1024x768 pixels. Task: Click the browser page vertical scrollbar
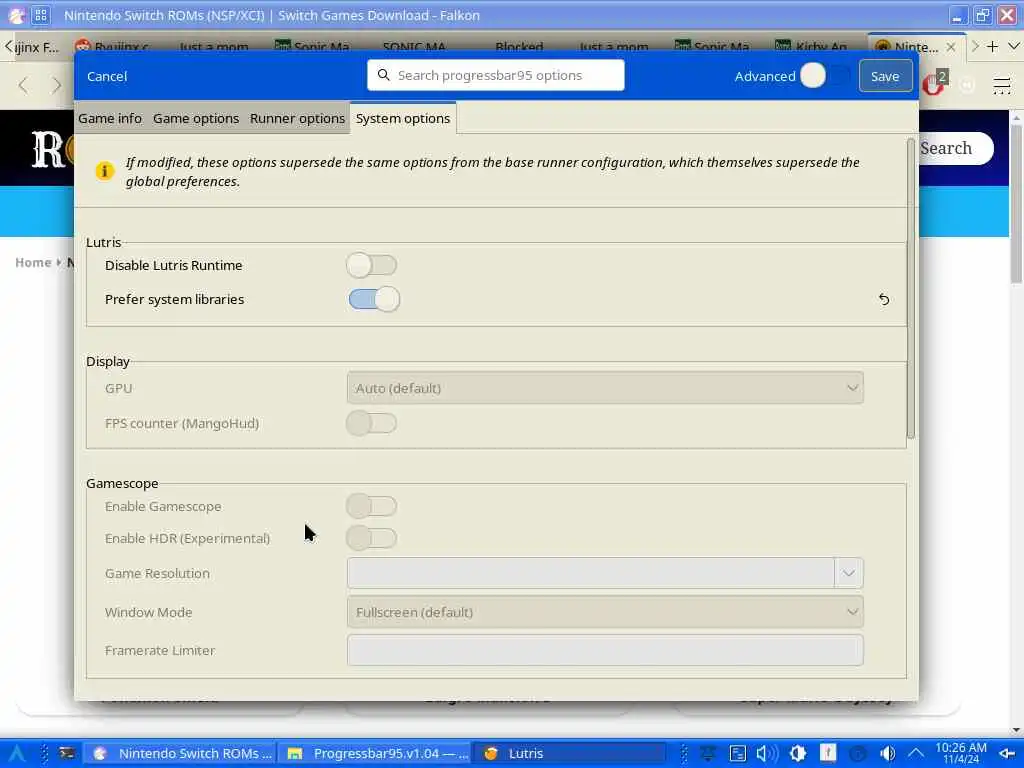coord(1016,202)
